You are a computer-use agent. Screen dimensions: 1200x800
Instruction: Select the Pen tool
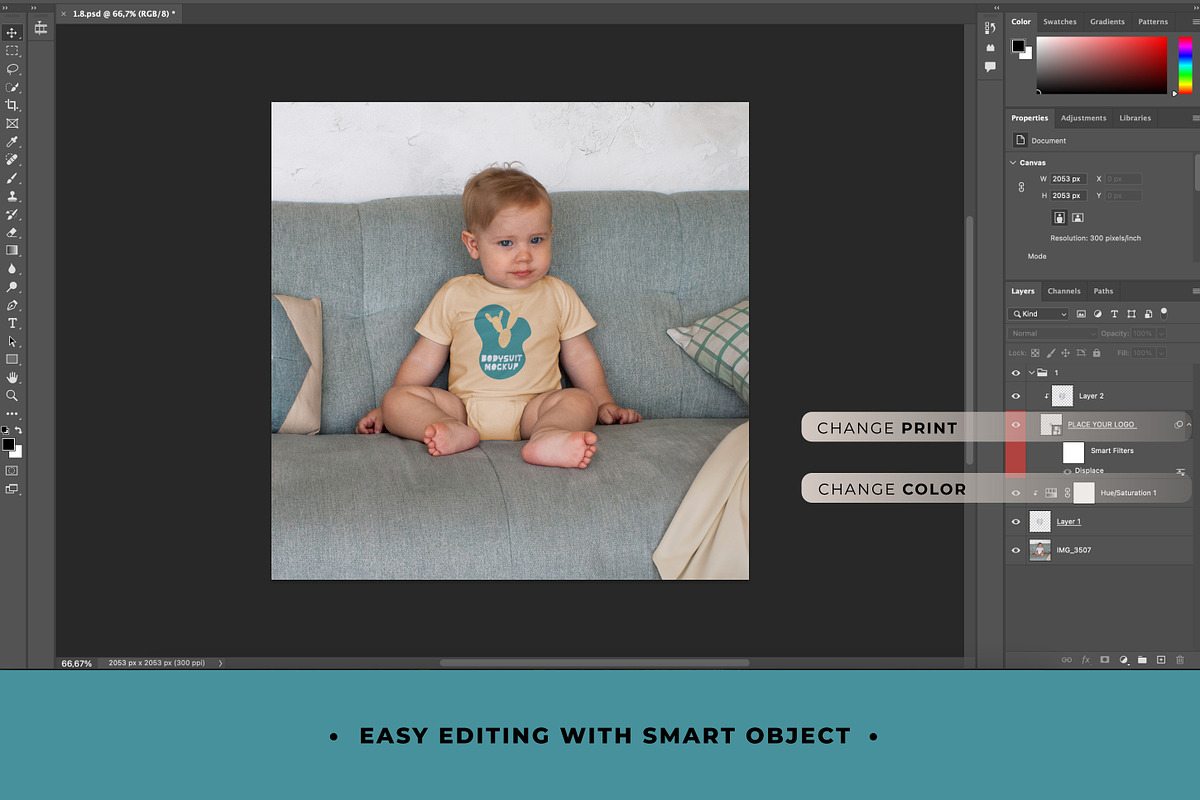13,305
